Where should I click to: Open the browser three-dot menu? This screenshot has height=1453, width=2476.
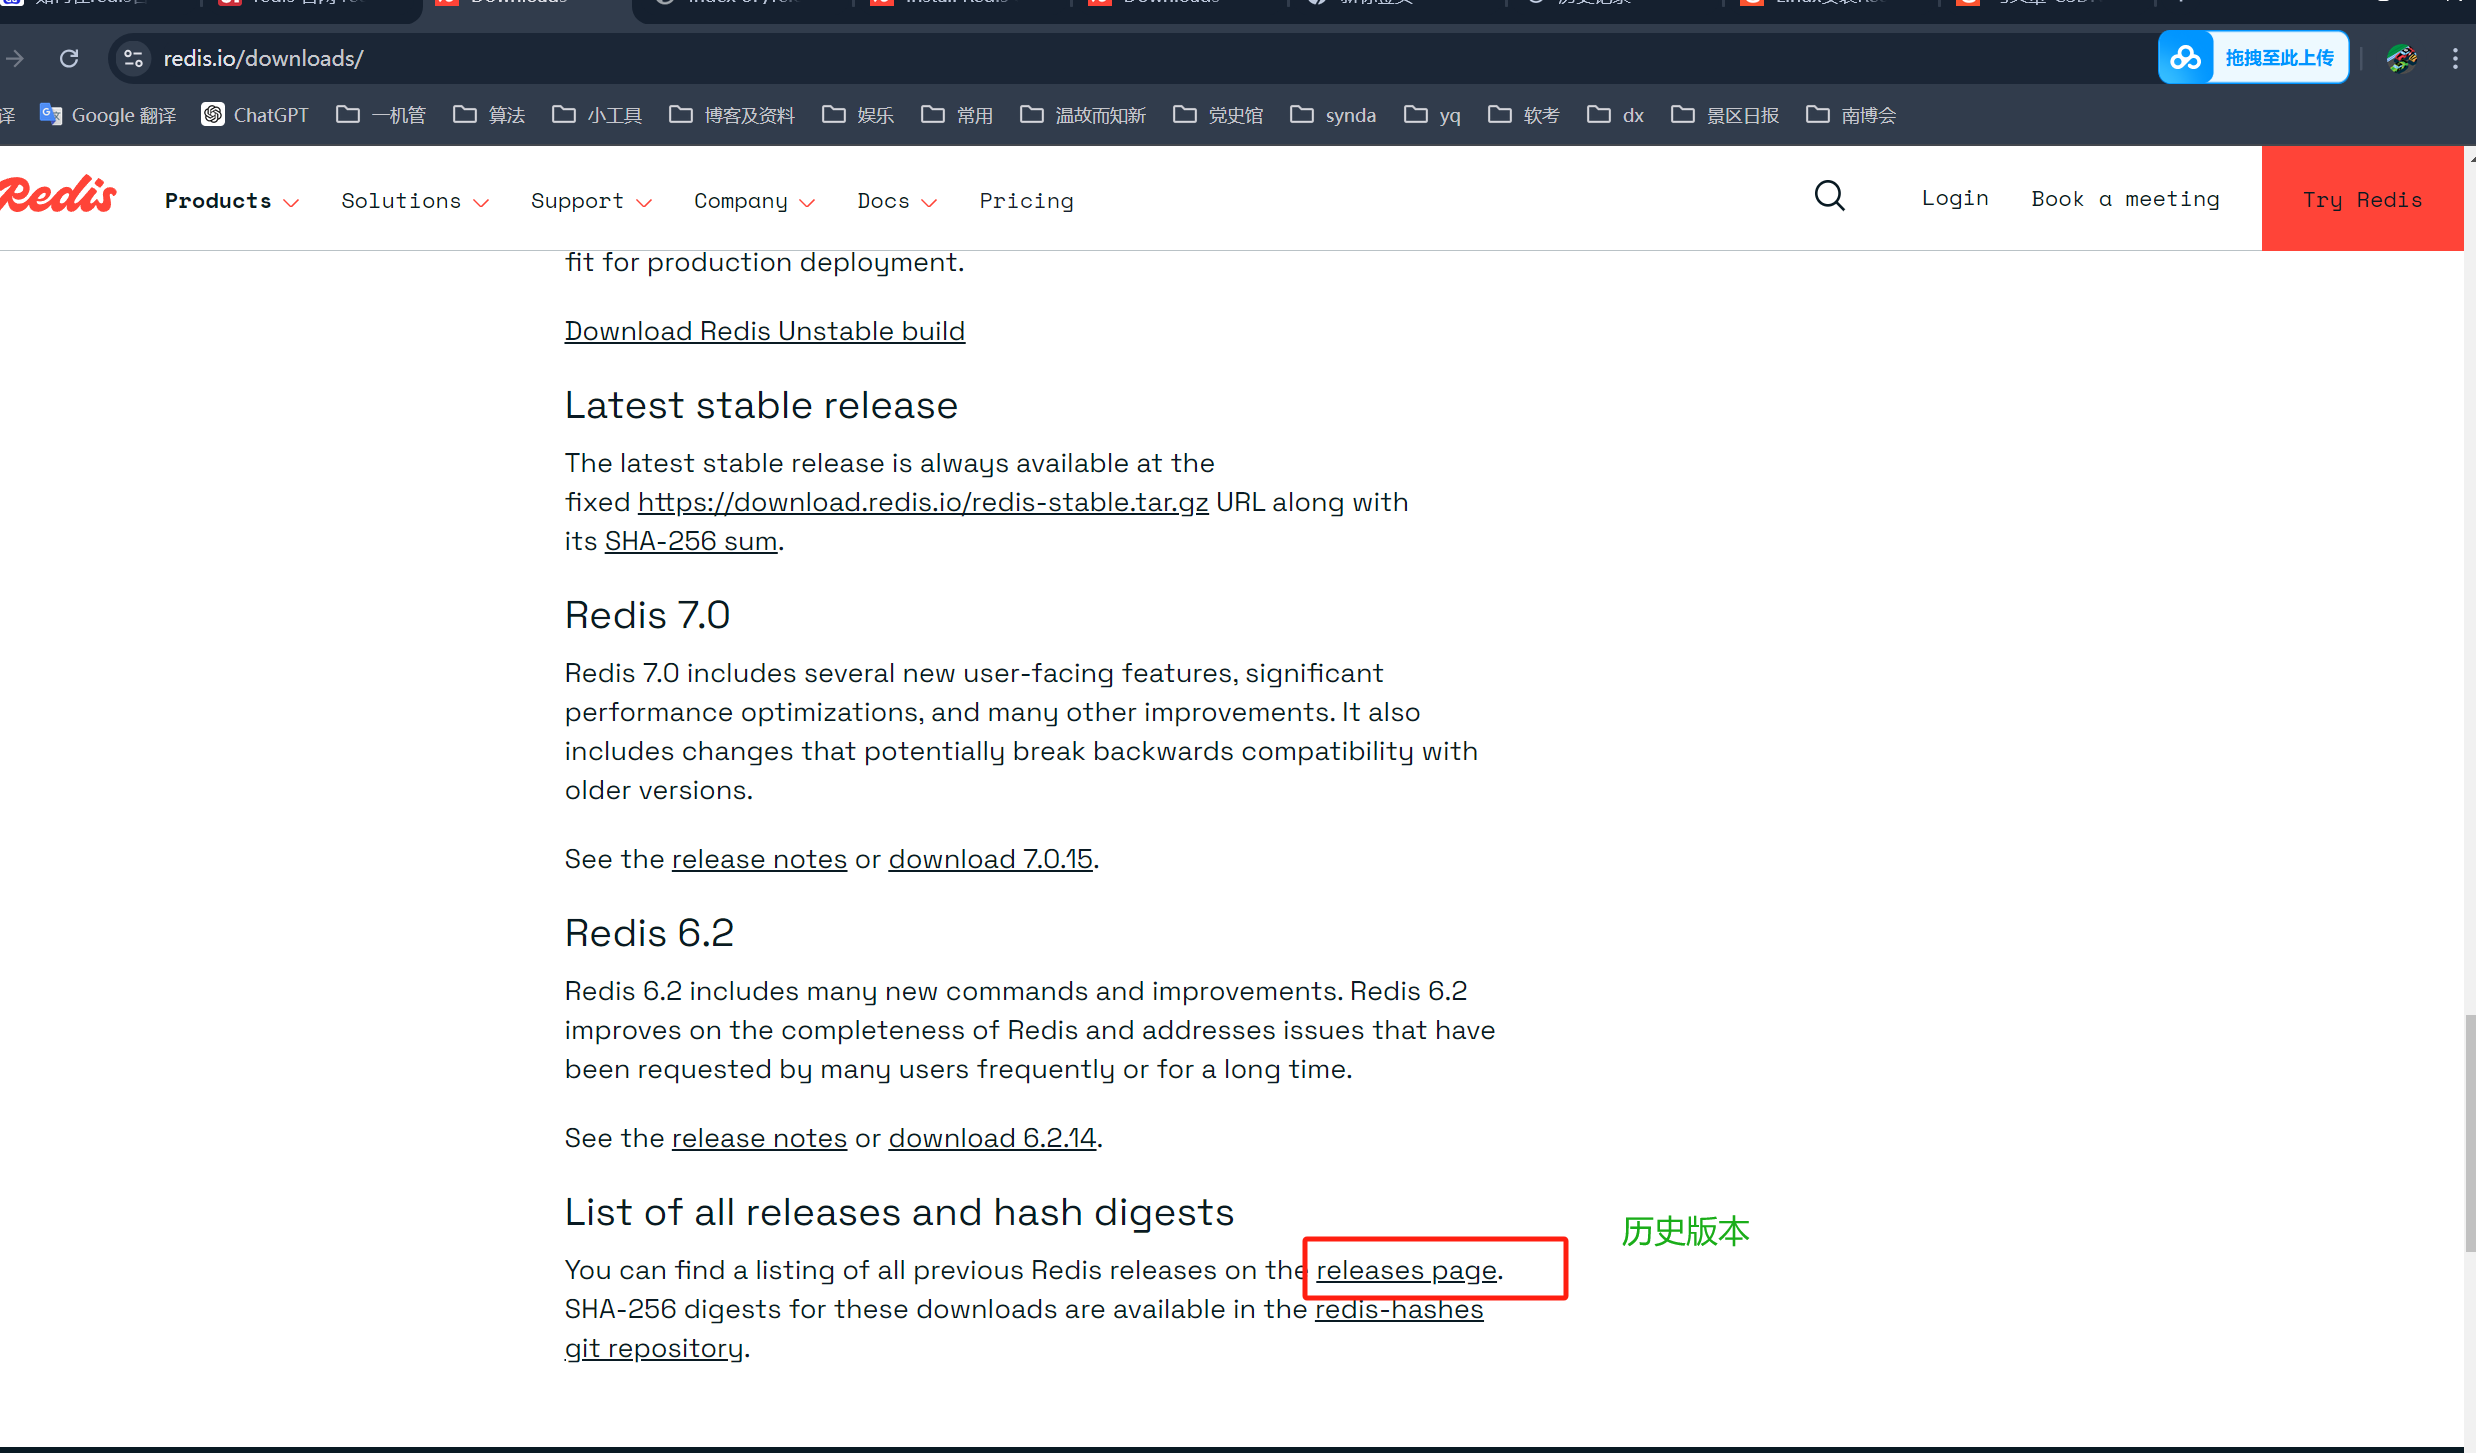[2454, 59]
